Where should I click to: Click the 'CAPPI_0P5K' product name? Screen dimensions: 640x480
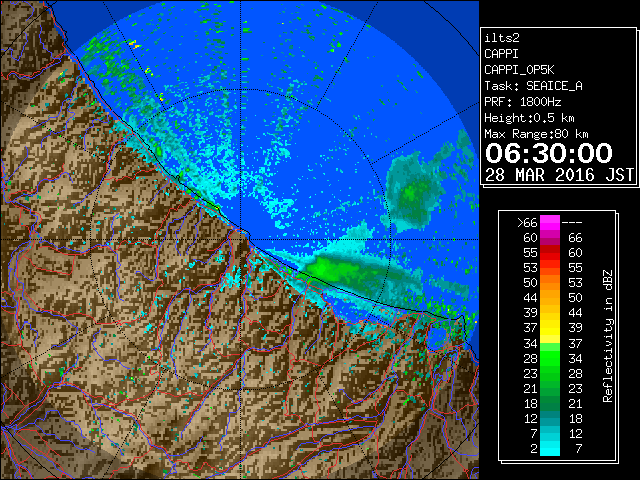[x=519, y=70]
